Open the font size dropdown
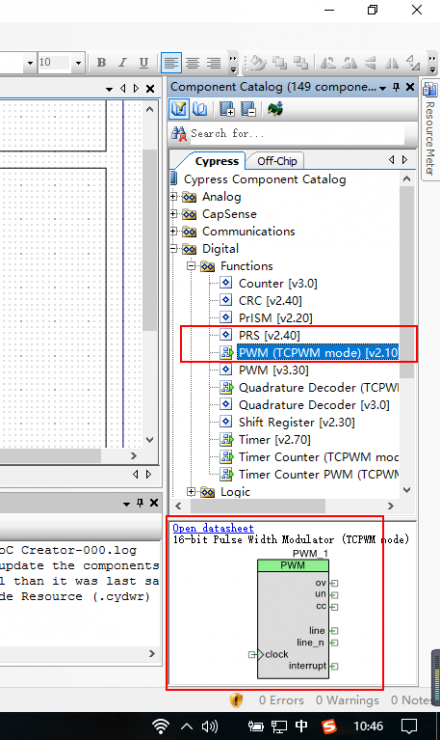The height and width of the screenshot is (740, 440). click(x=78, y=63)
